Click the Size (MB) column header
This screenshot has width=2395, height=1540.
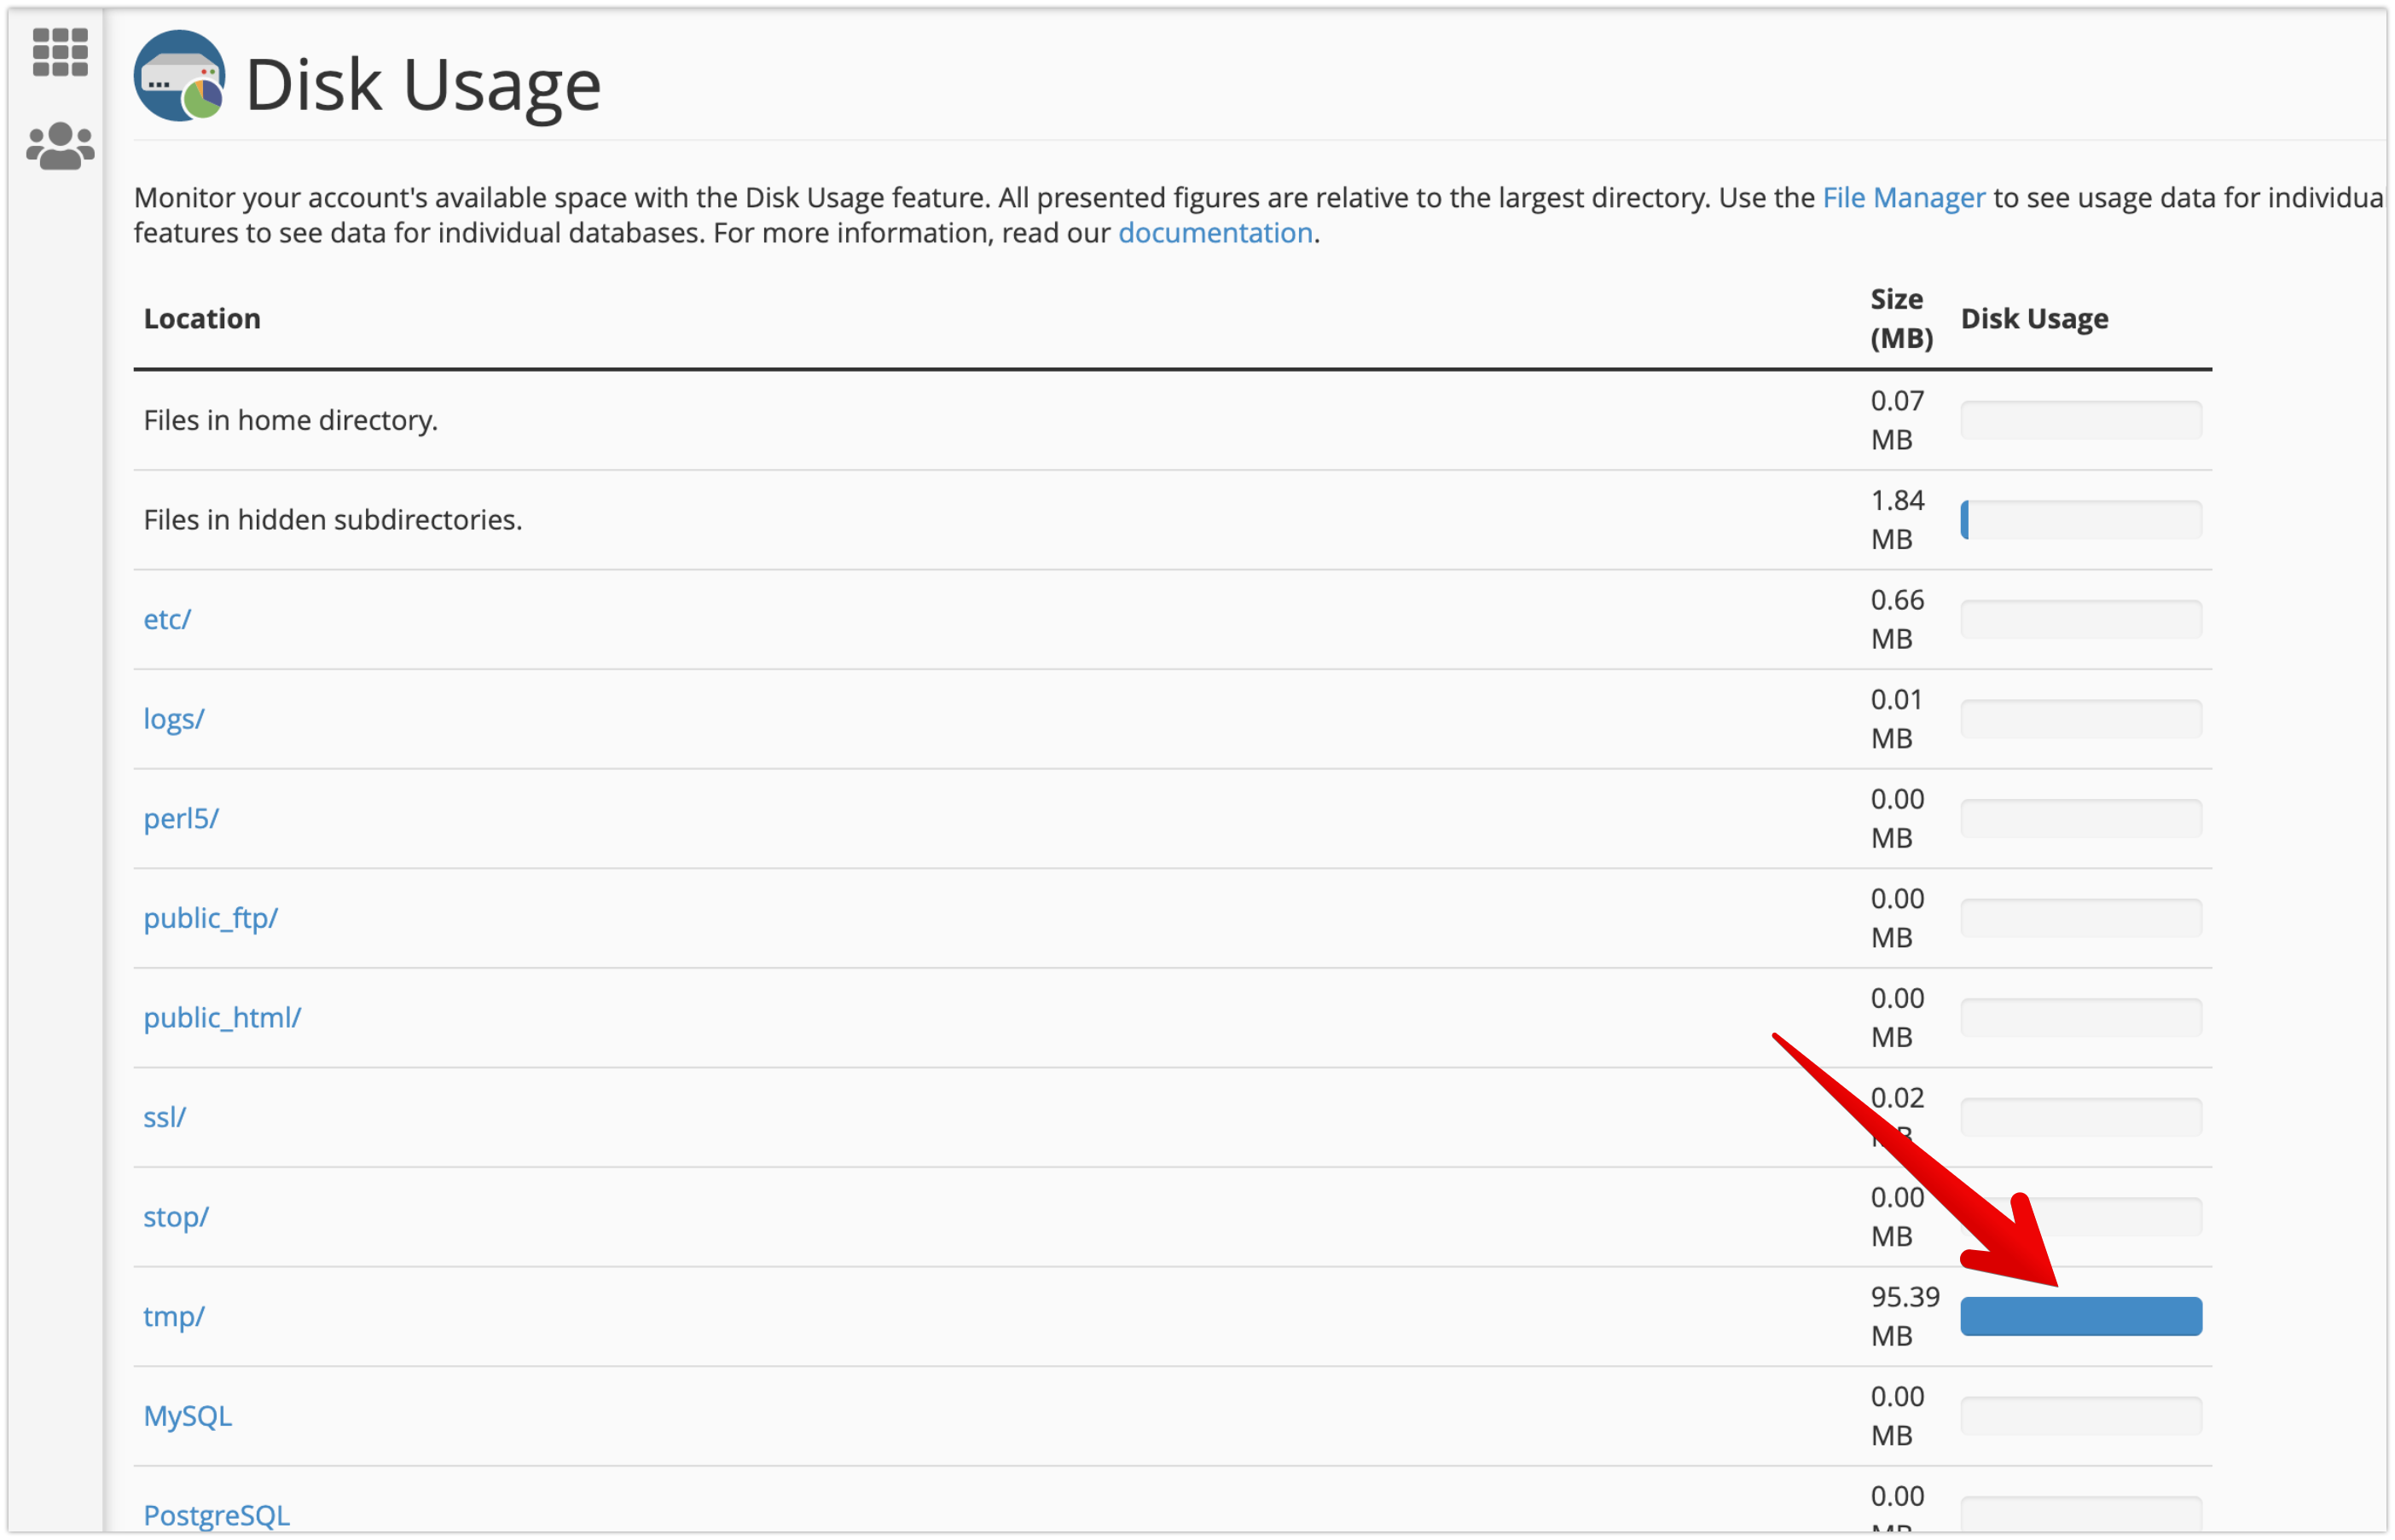tap(1900, 319)
